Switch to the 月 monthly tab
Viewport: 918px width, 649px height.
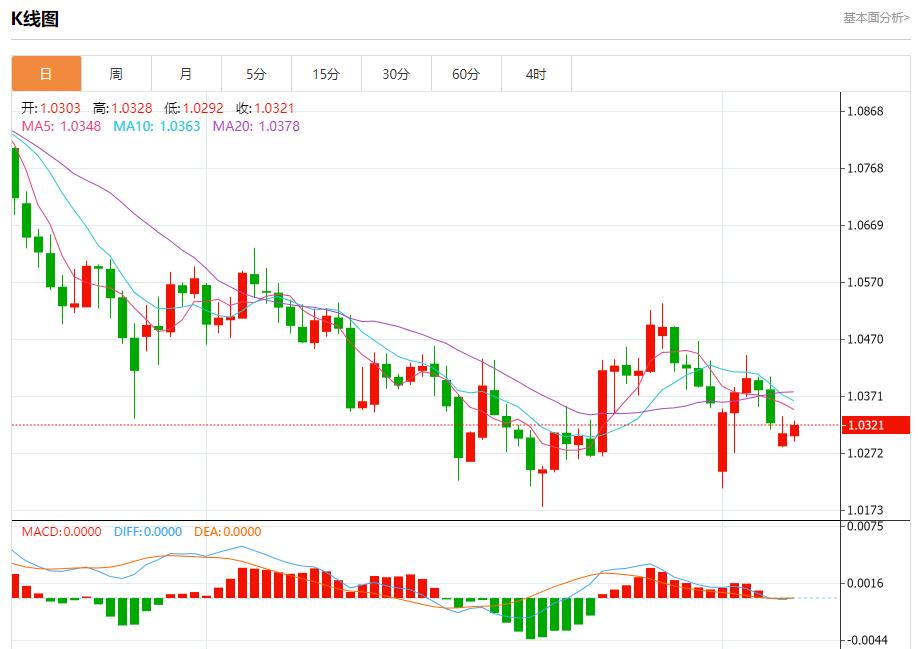pyautogui.click(x=186, y=74)
